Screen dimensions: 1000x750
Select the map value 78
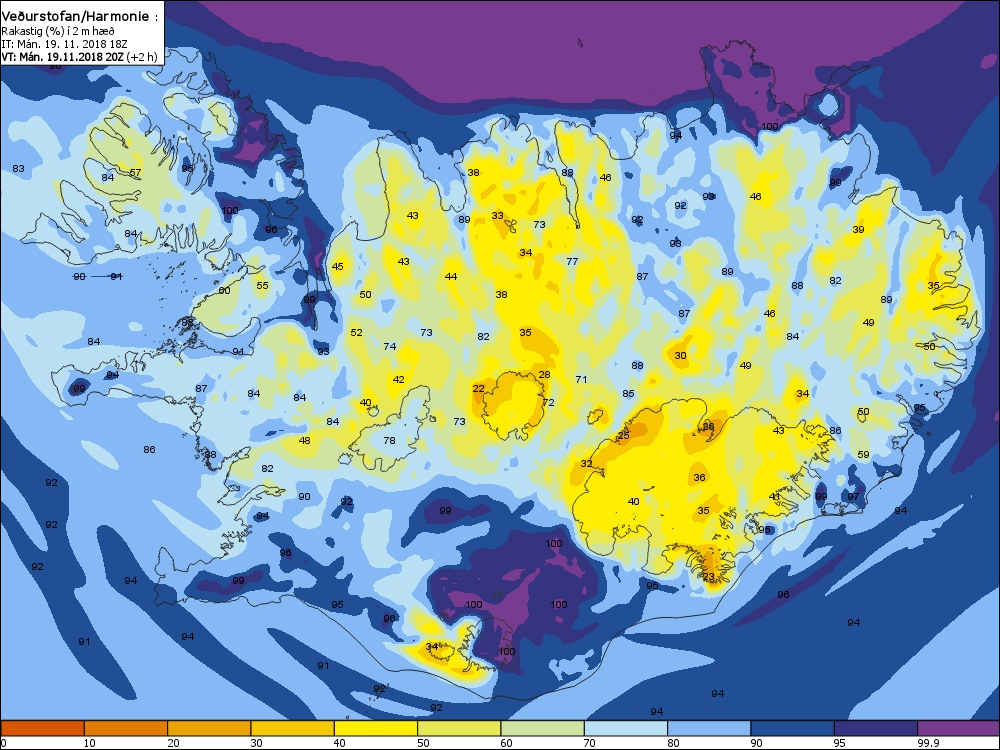389,440
